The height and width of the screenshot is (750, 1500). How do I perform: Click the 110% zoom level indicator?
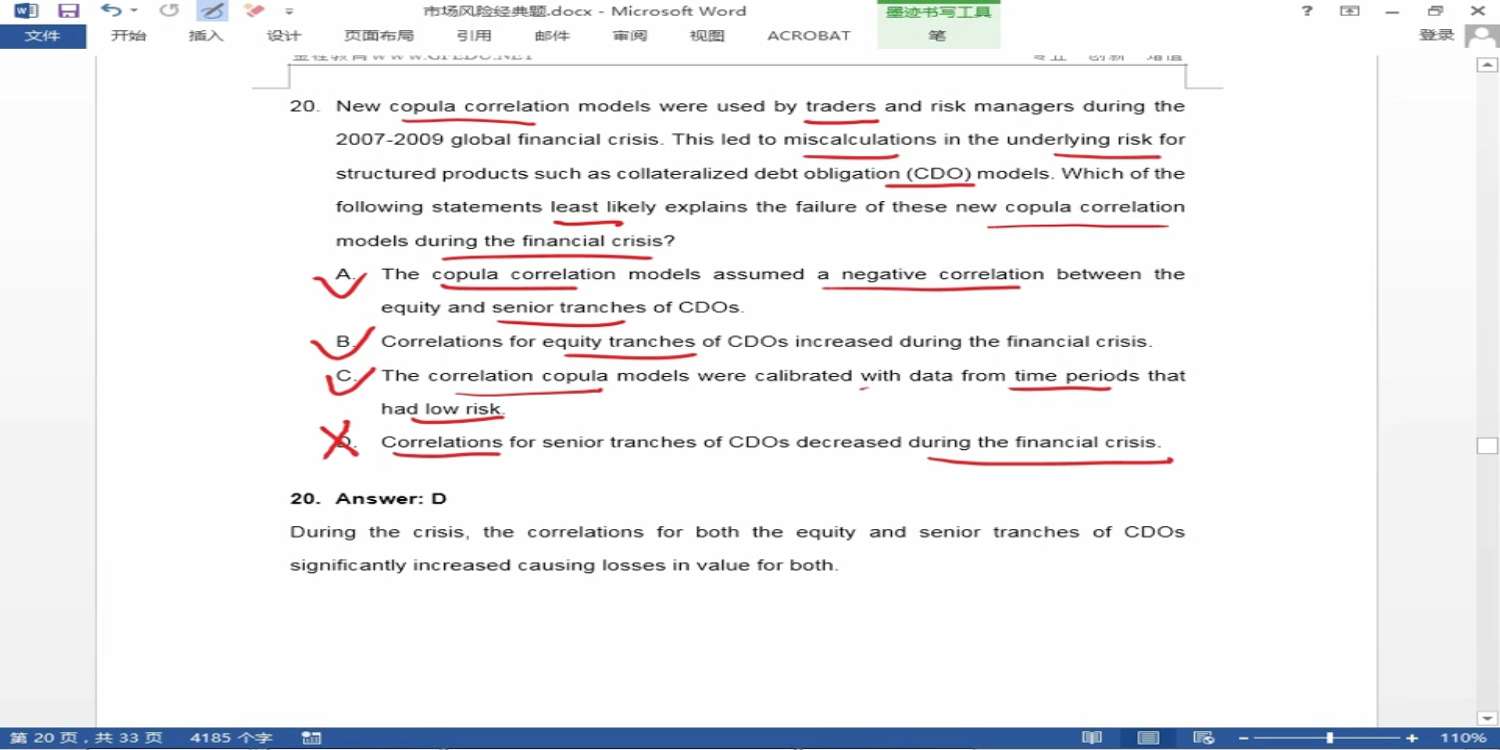click(x=1463, y=738)
